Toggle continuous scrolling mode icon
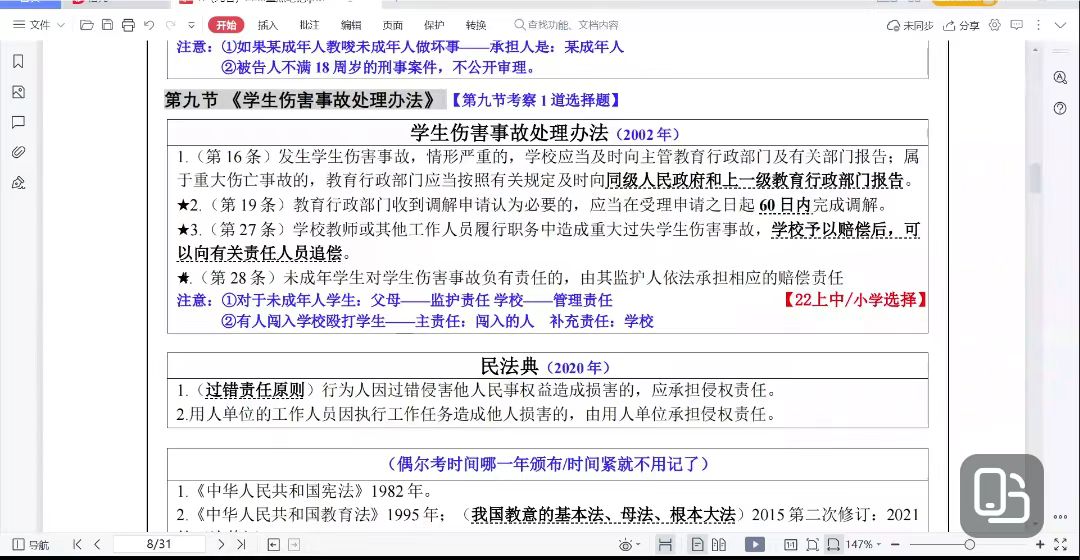1080x560 pixels. click(x=665, y=545)
